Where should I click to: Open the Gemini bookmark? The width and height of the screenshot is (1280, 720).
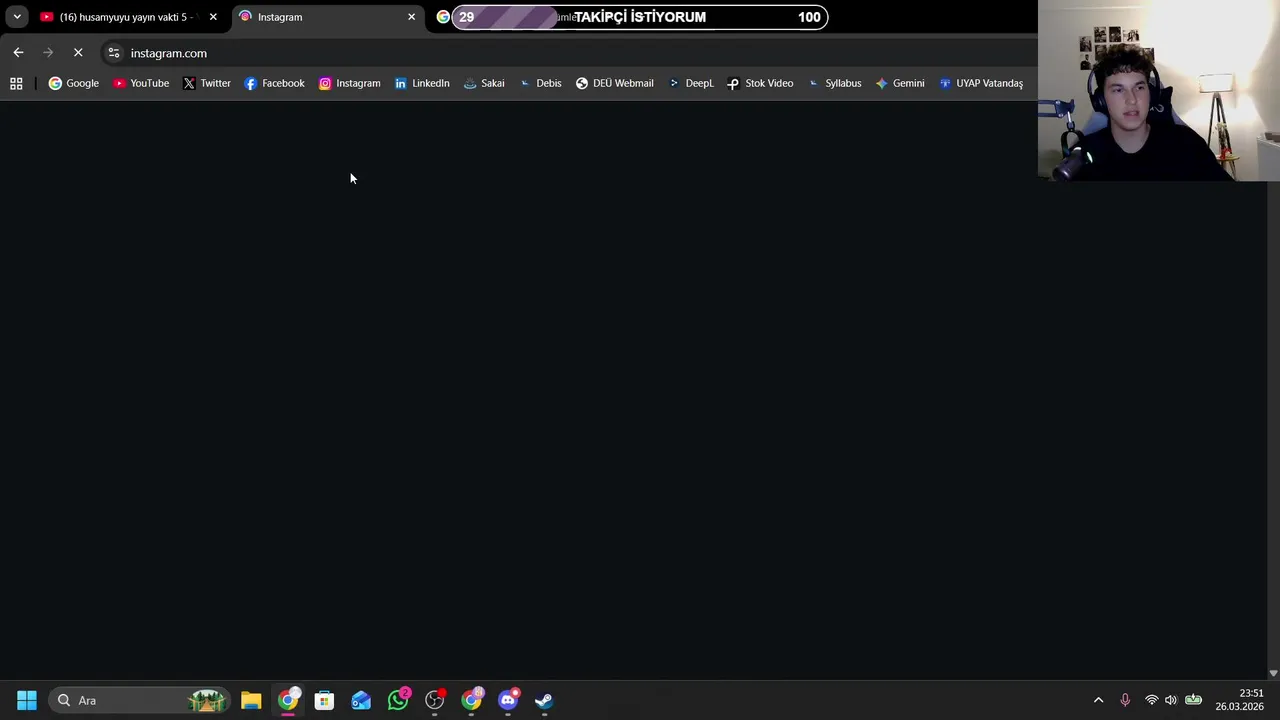(x=899, y=83)
